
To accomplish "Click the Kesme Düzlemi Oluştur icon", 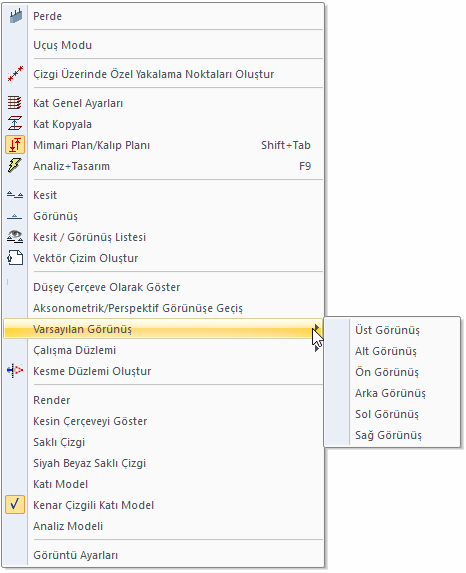I will (x=15, y=371).
